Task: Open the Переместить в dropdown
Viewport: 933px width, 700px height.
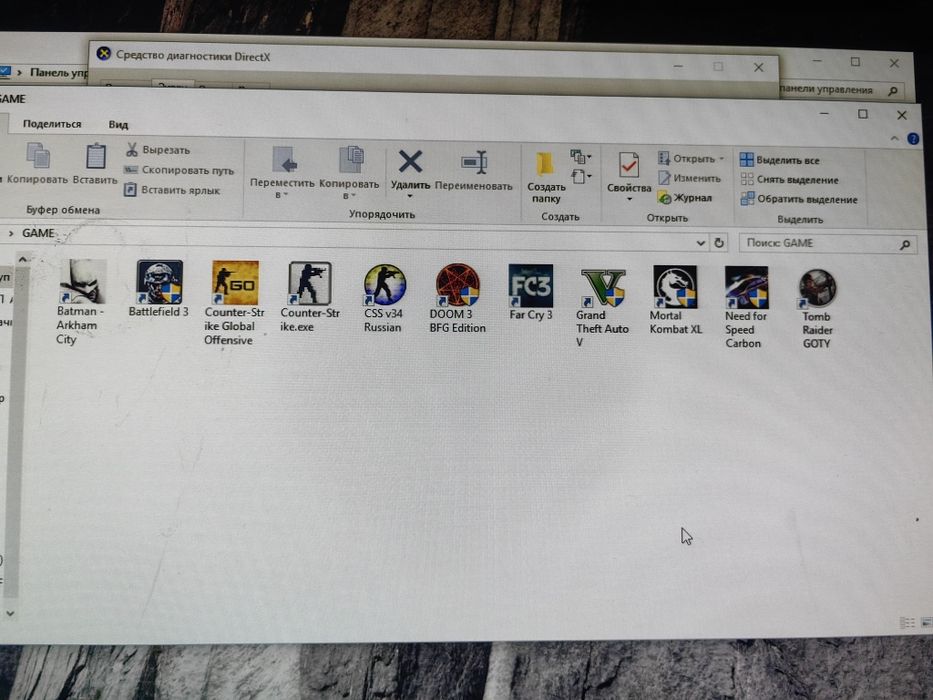Action: click(281, 174)
